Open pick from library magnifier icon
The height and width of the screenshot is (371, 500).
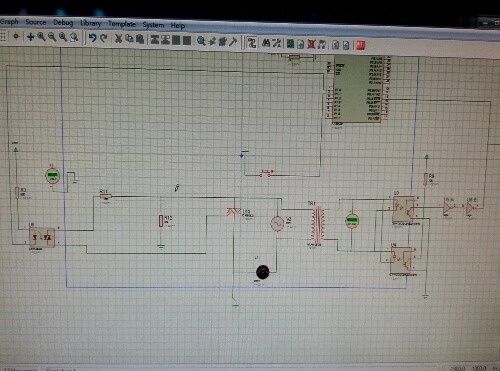coord(201,41)
